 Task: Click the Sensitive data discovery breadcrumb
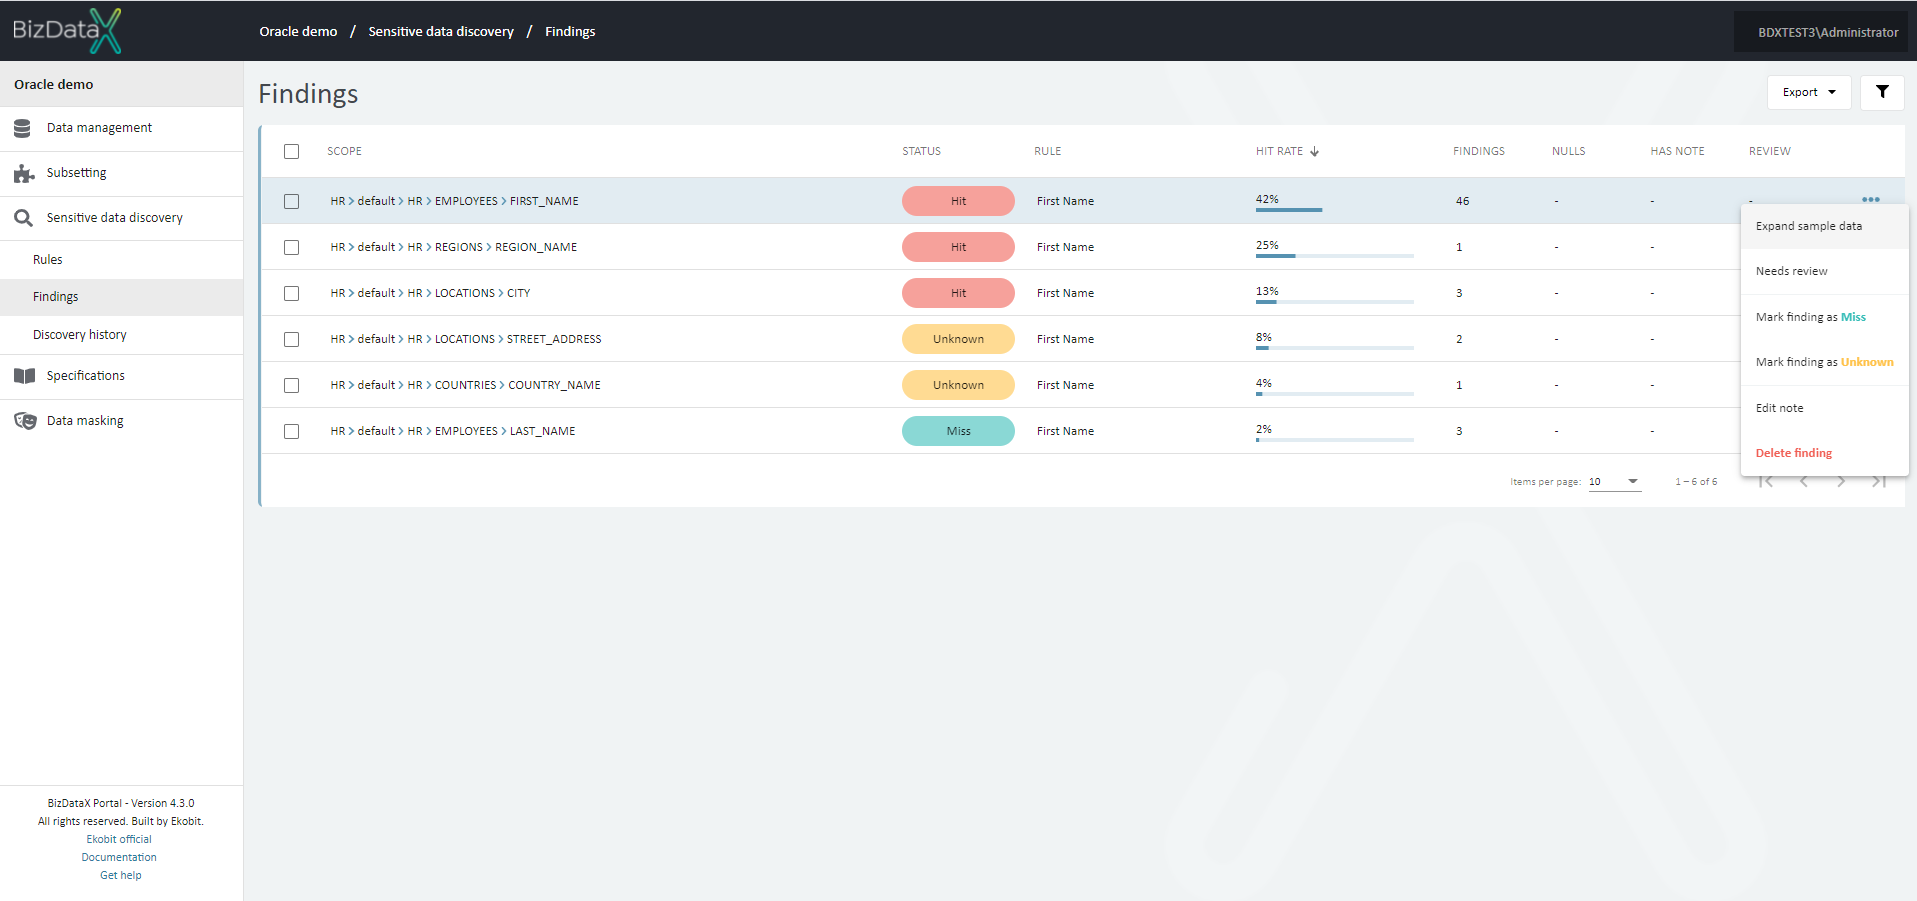point(441,31)
